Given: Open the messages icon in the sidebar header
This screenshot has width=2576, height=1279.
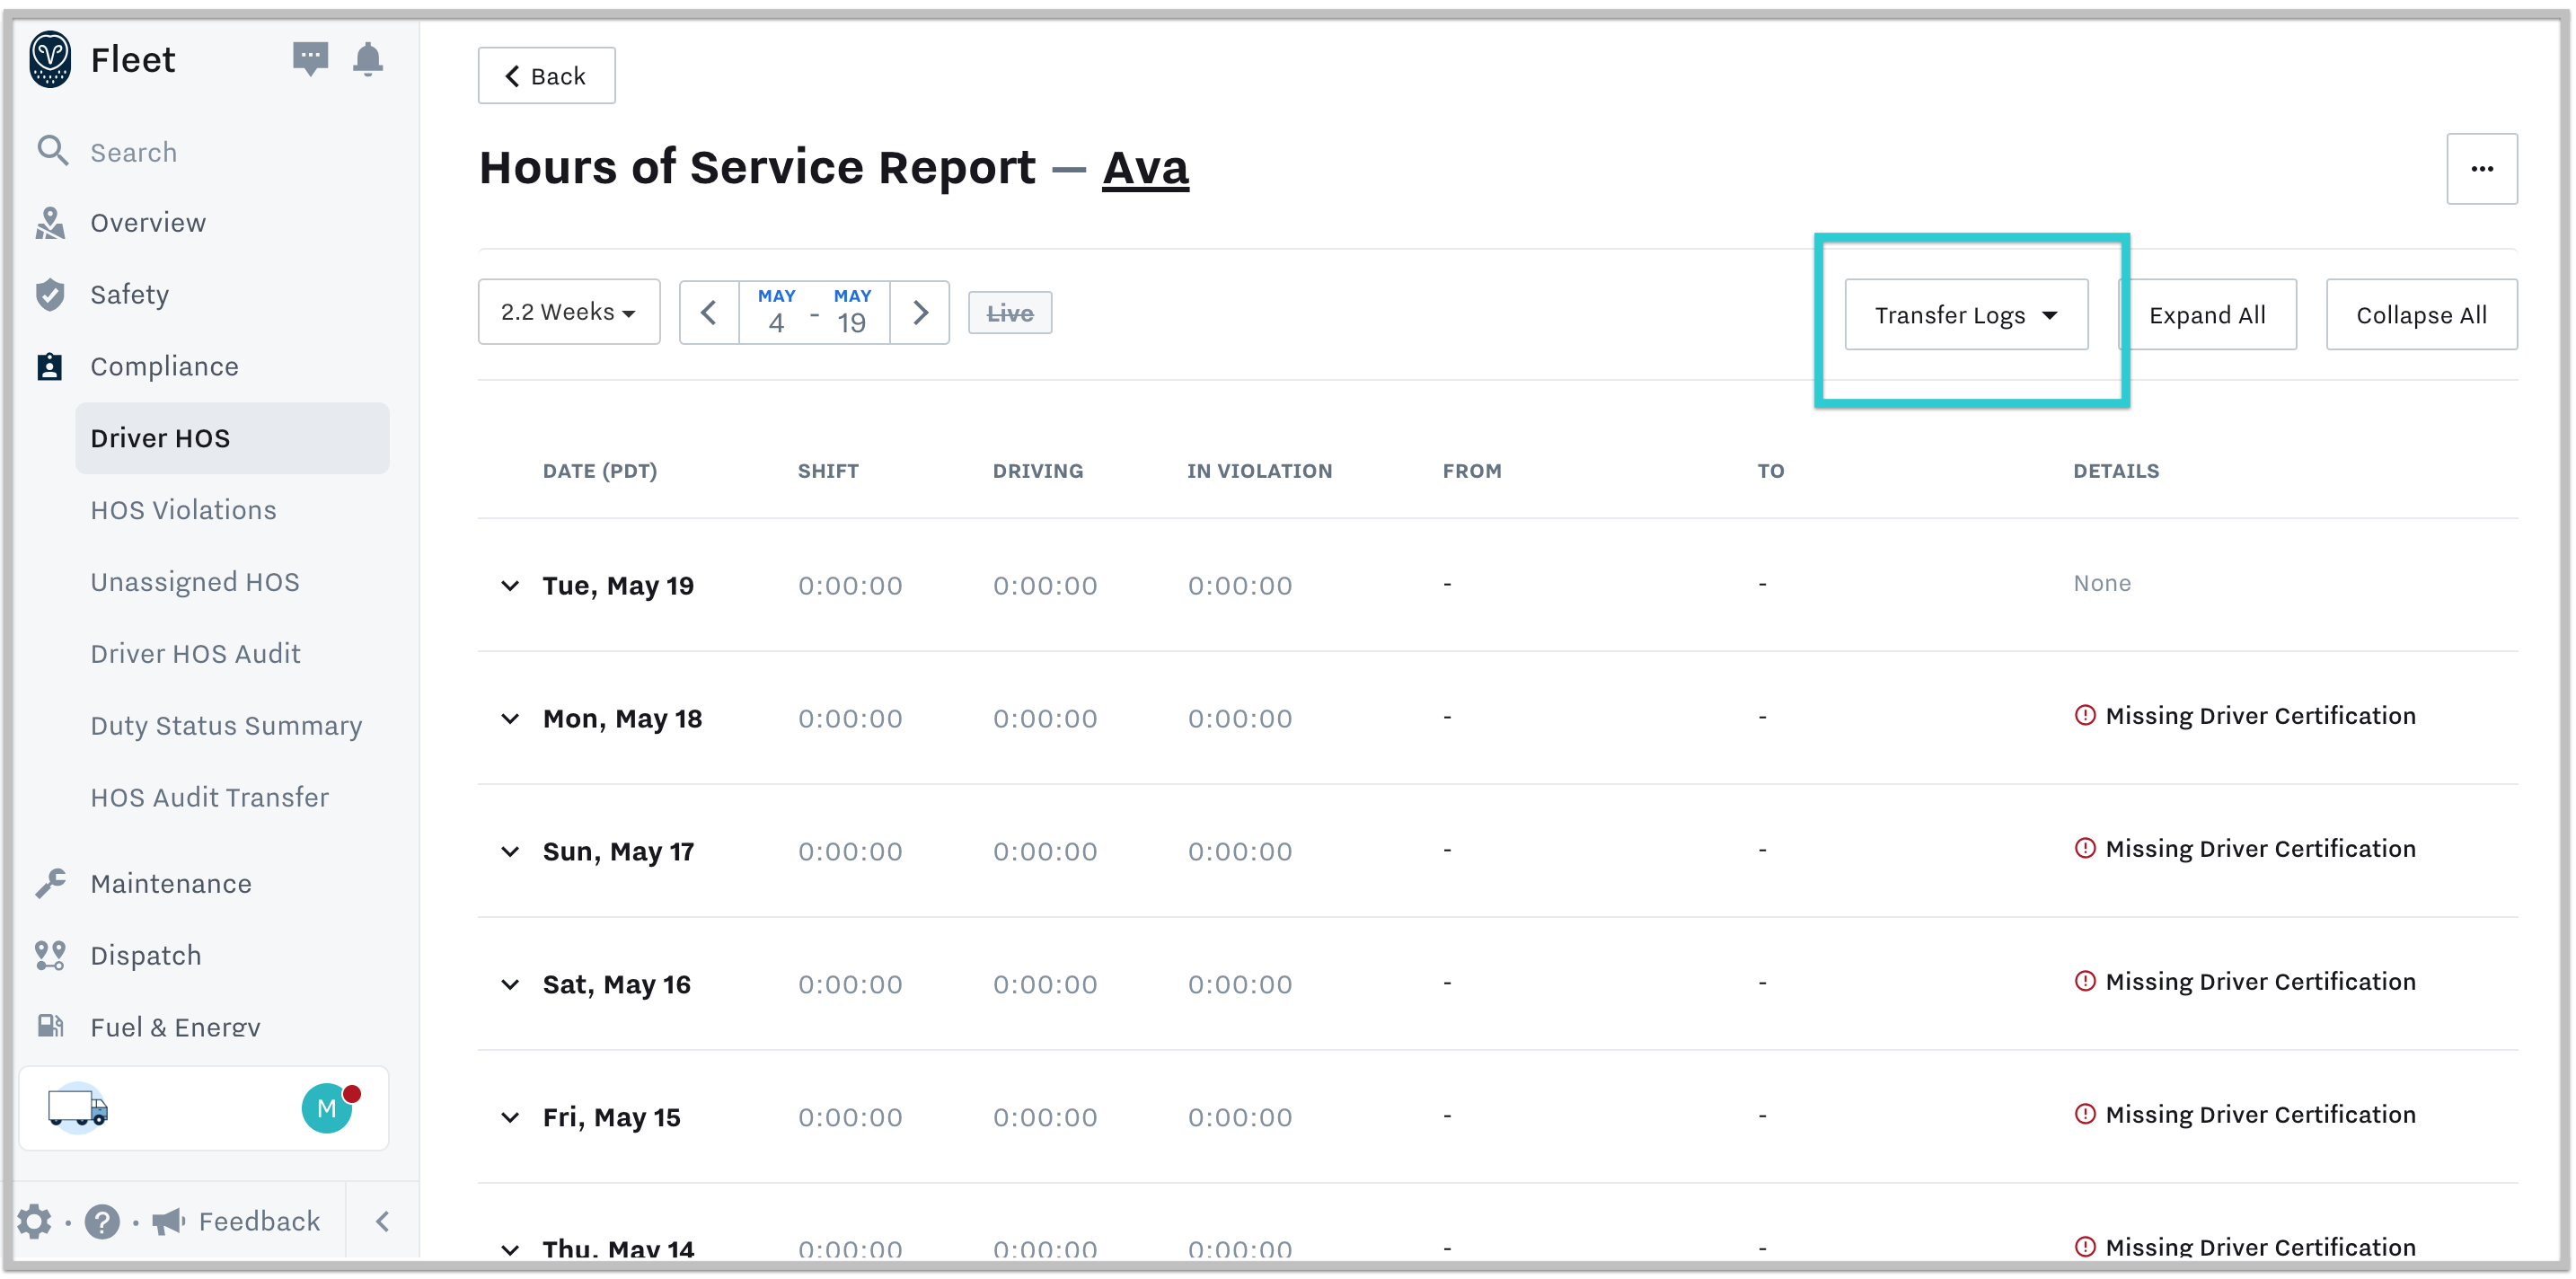Looking at the screenshot, I should click(310, 59).
